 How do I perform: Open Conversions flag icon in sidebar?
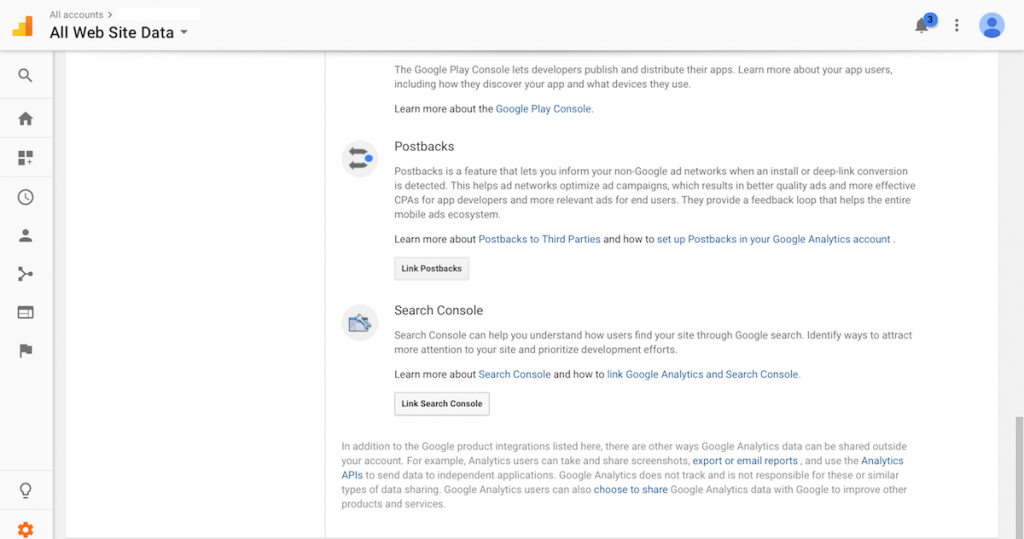(x=25, y=351)
